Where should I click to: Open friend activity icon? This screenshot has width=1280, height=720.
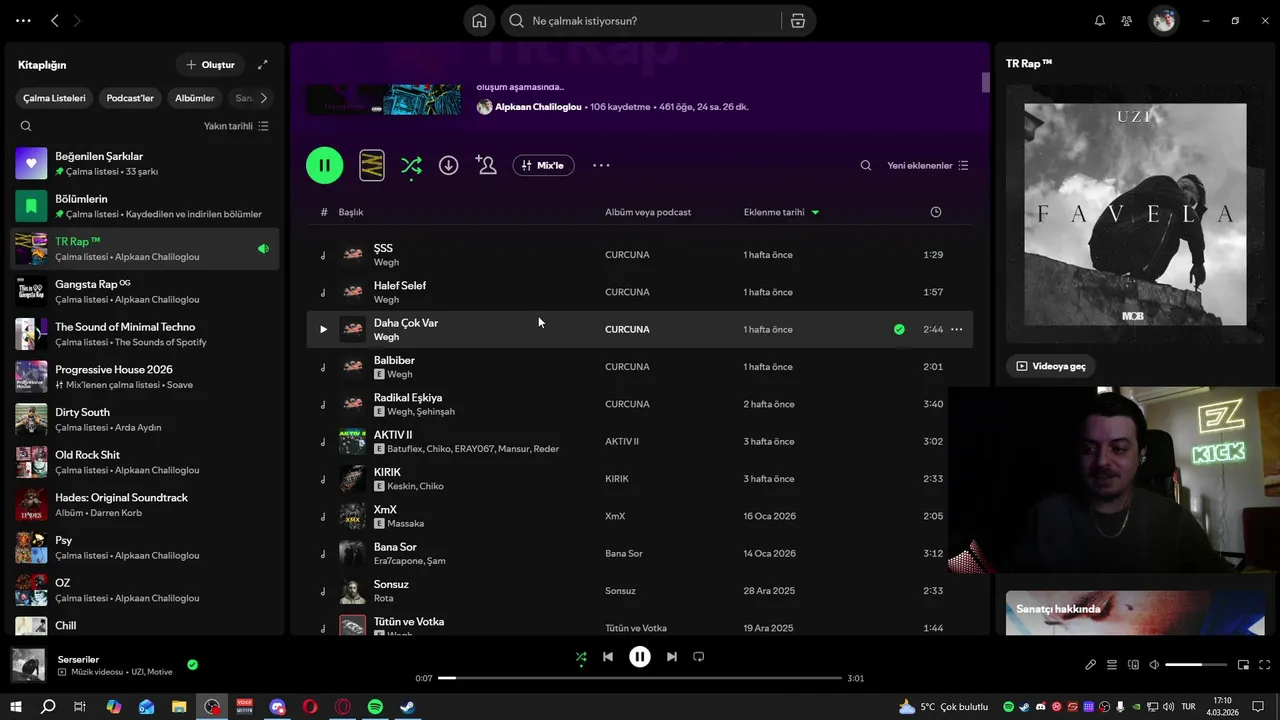tap(1127, 21)
